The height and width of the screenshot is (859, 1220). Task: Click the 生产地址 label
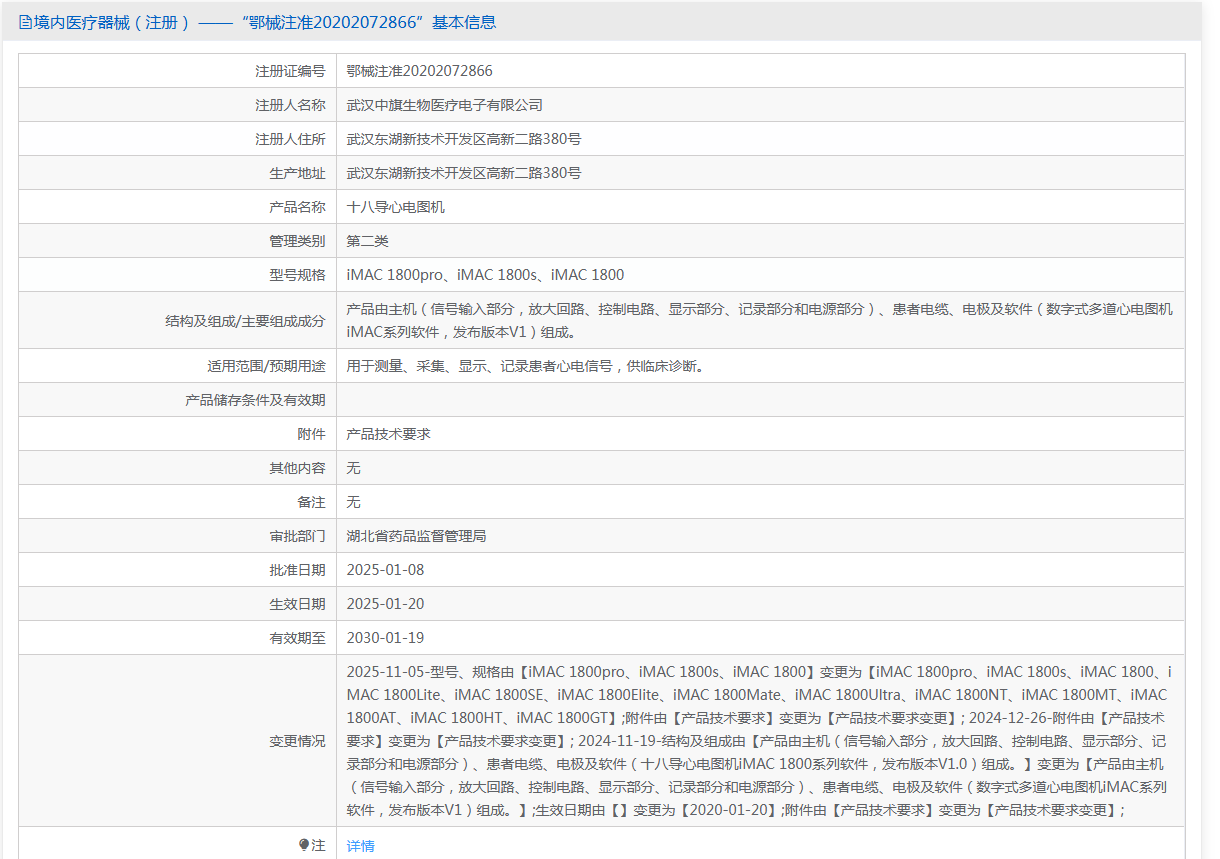297,173
